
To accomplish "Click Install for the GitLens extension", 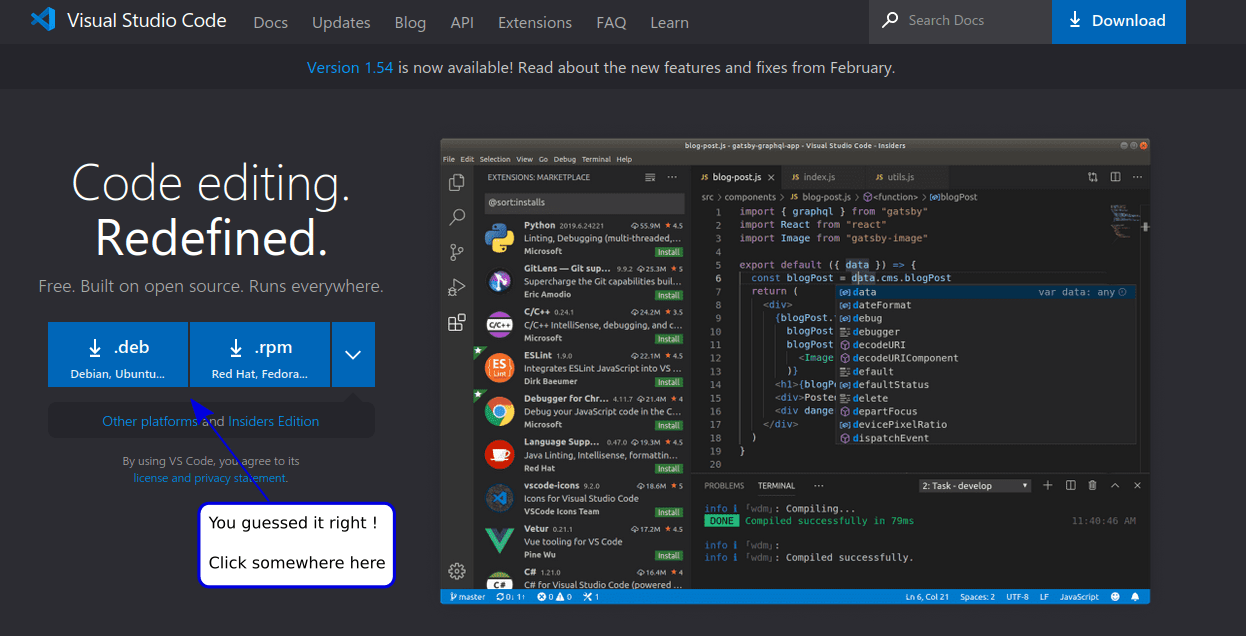I will (669, 295).
